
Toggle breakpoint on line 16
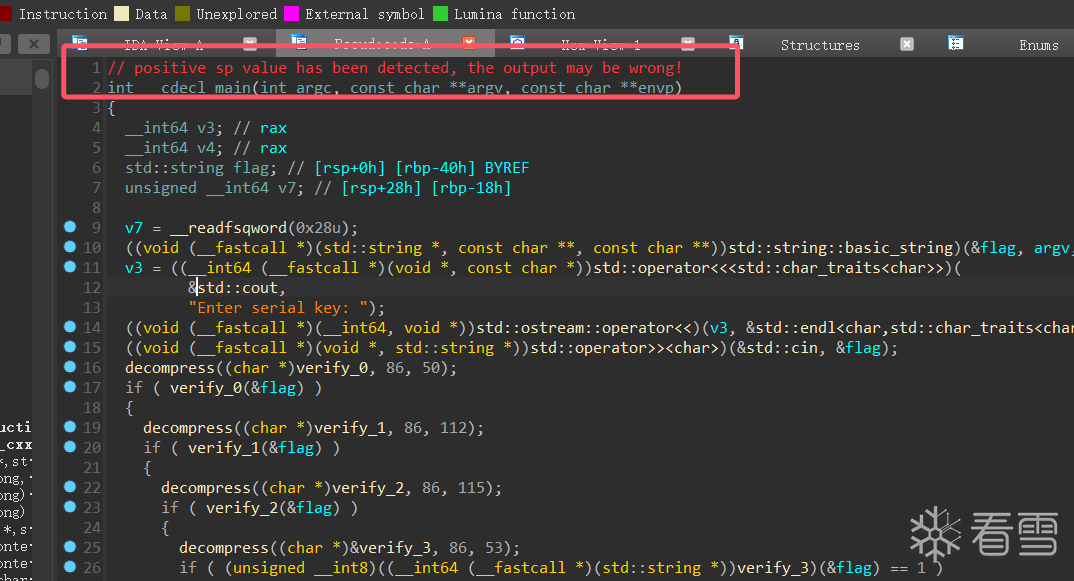coord(70,367)
